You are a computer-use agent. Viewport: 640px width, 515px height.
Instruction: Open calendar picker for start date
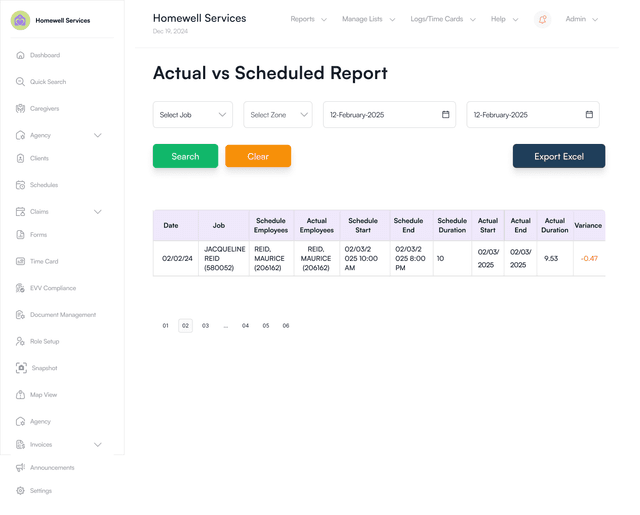(445, 115)
